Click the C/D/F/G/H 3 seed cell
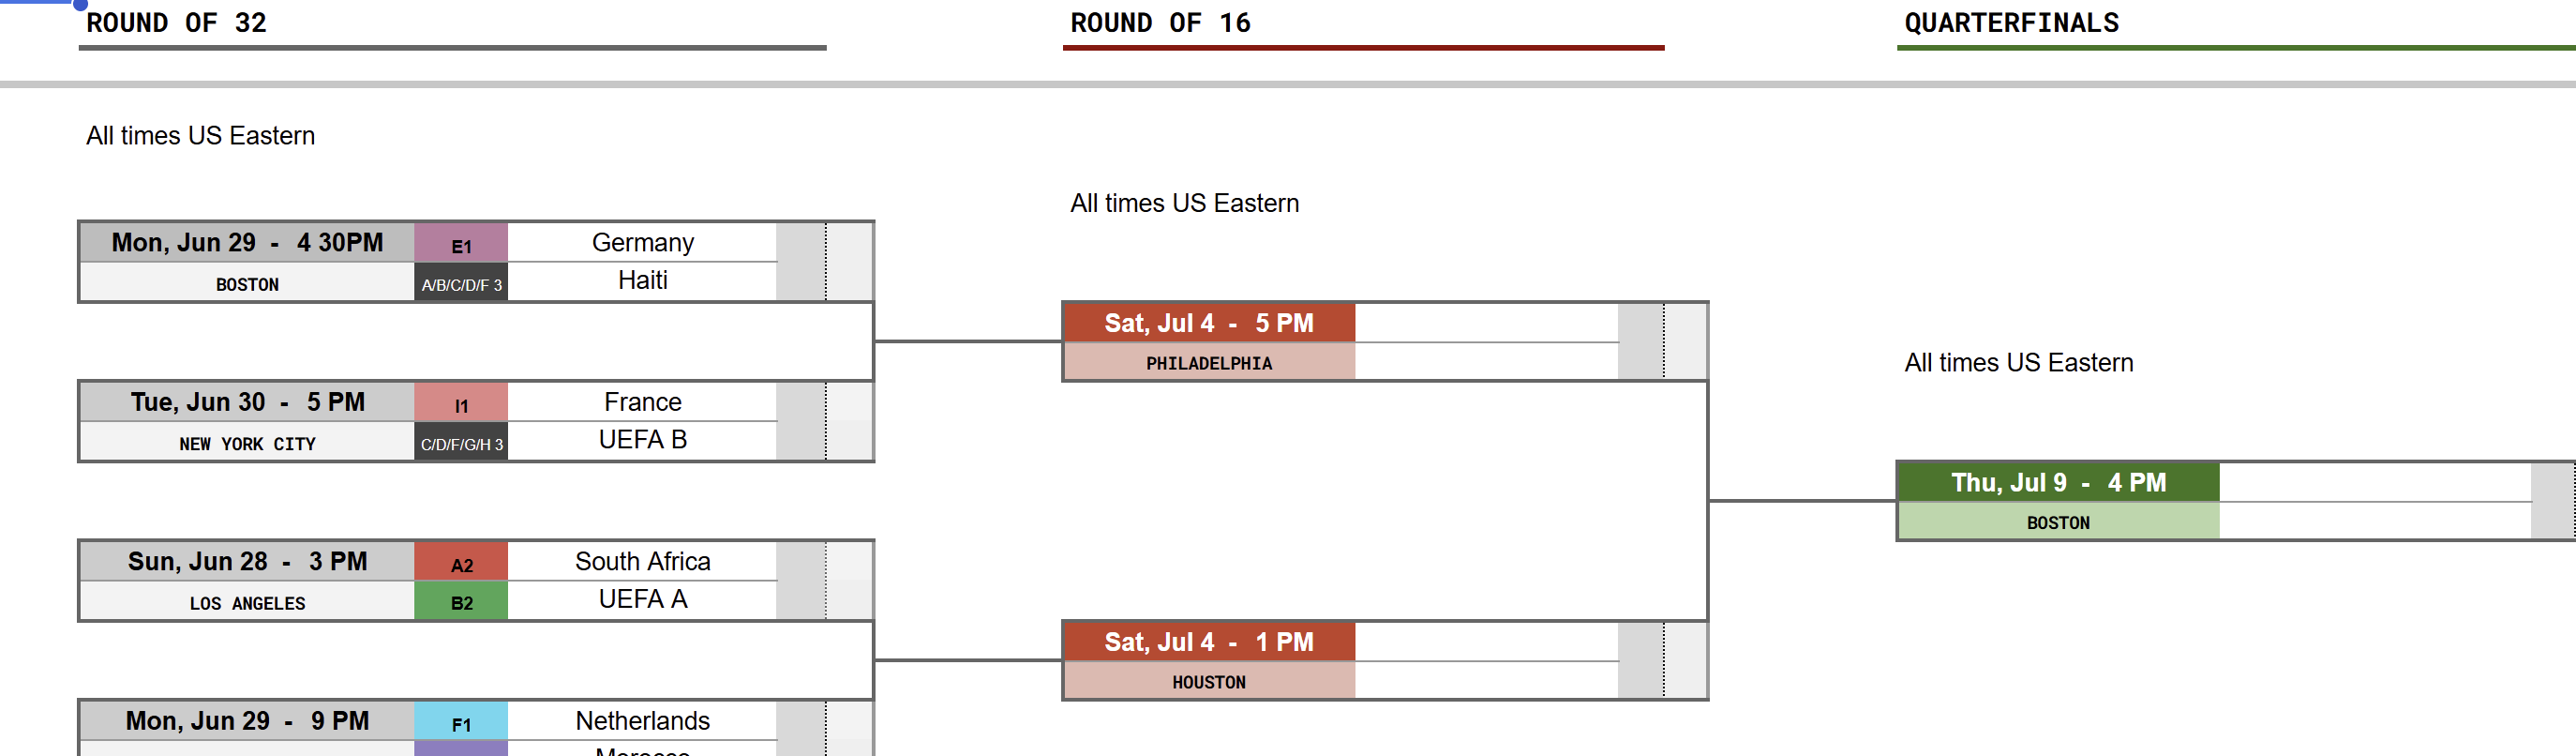 (x=461, y=442)
